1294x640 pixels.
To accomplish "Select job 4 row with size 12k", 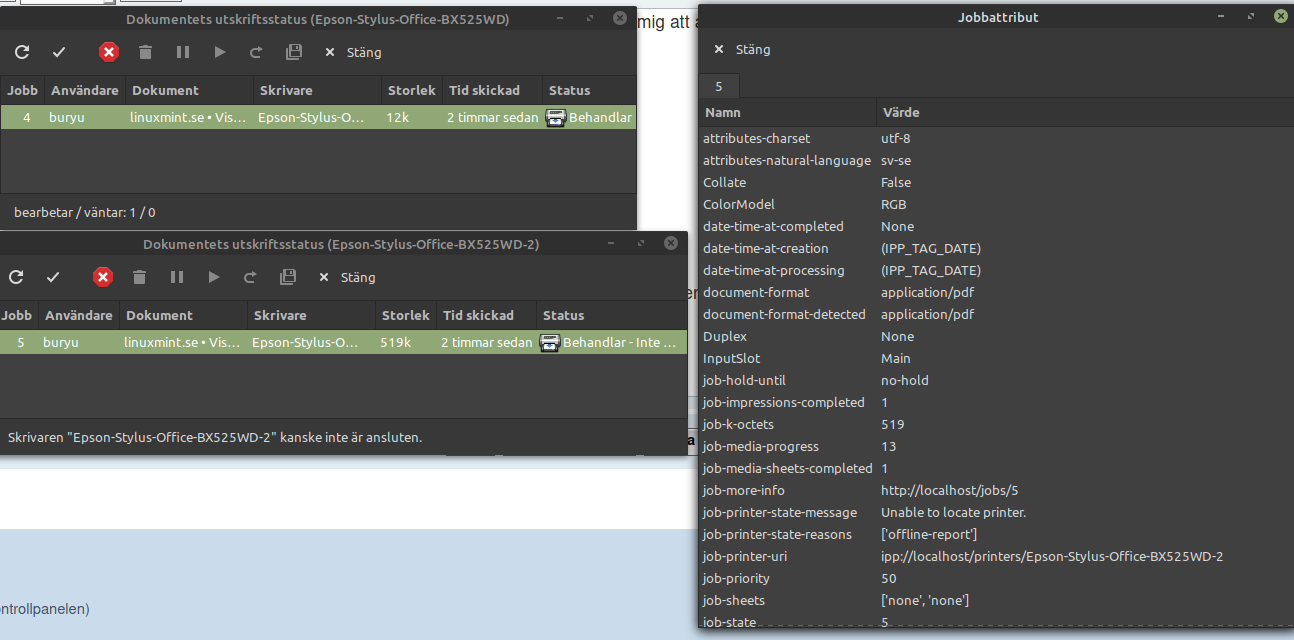I will (318, 117).
